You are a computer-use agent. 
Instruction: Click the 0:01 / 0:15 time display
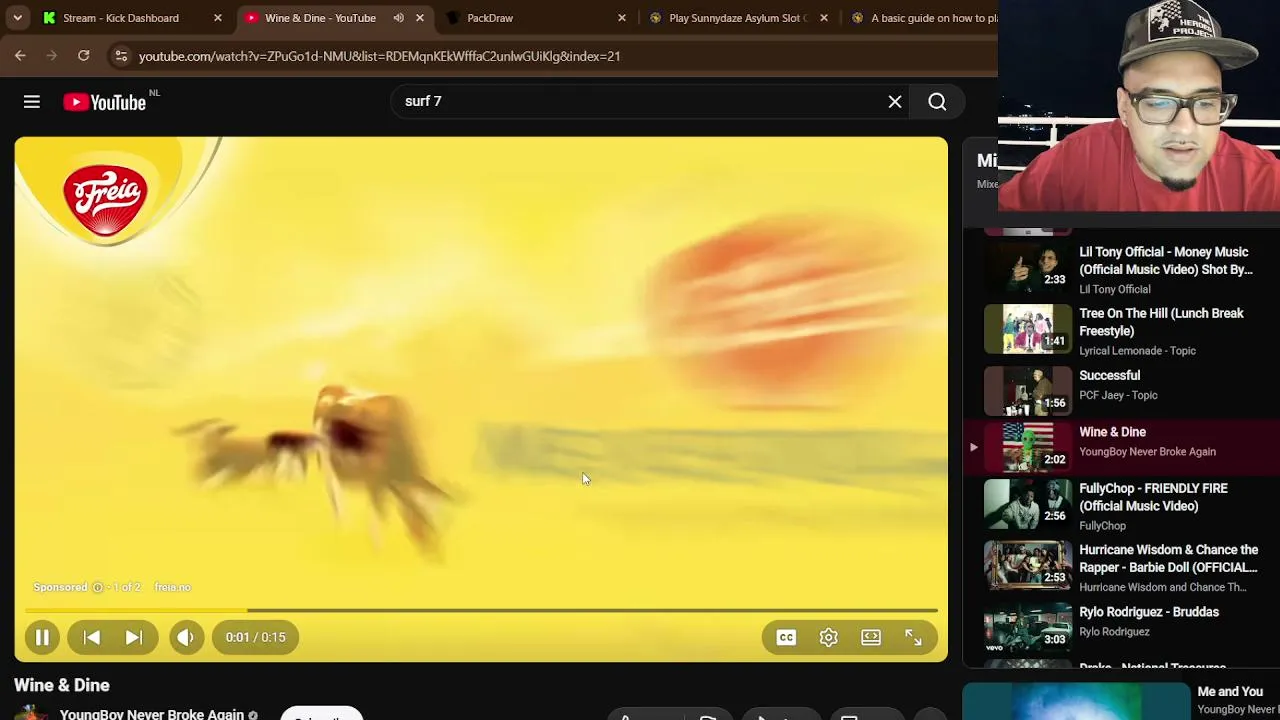pyautogui.click(x=255, y=637)
